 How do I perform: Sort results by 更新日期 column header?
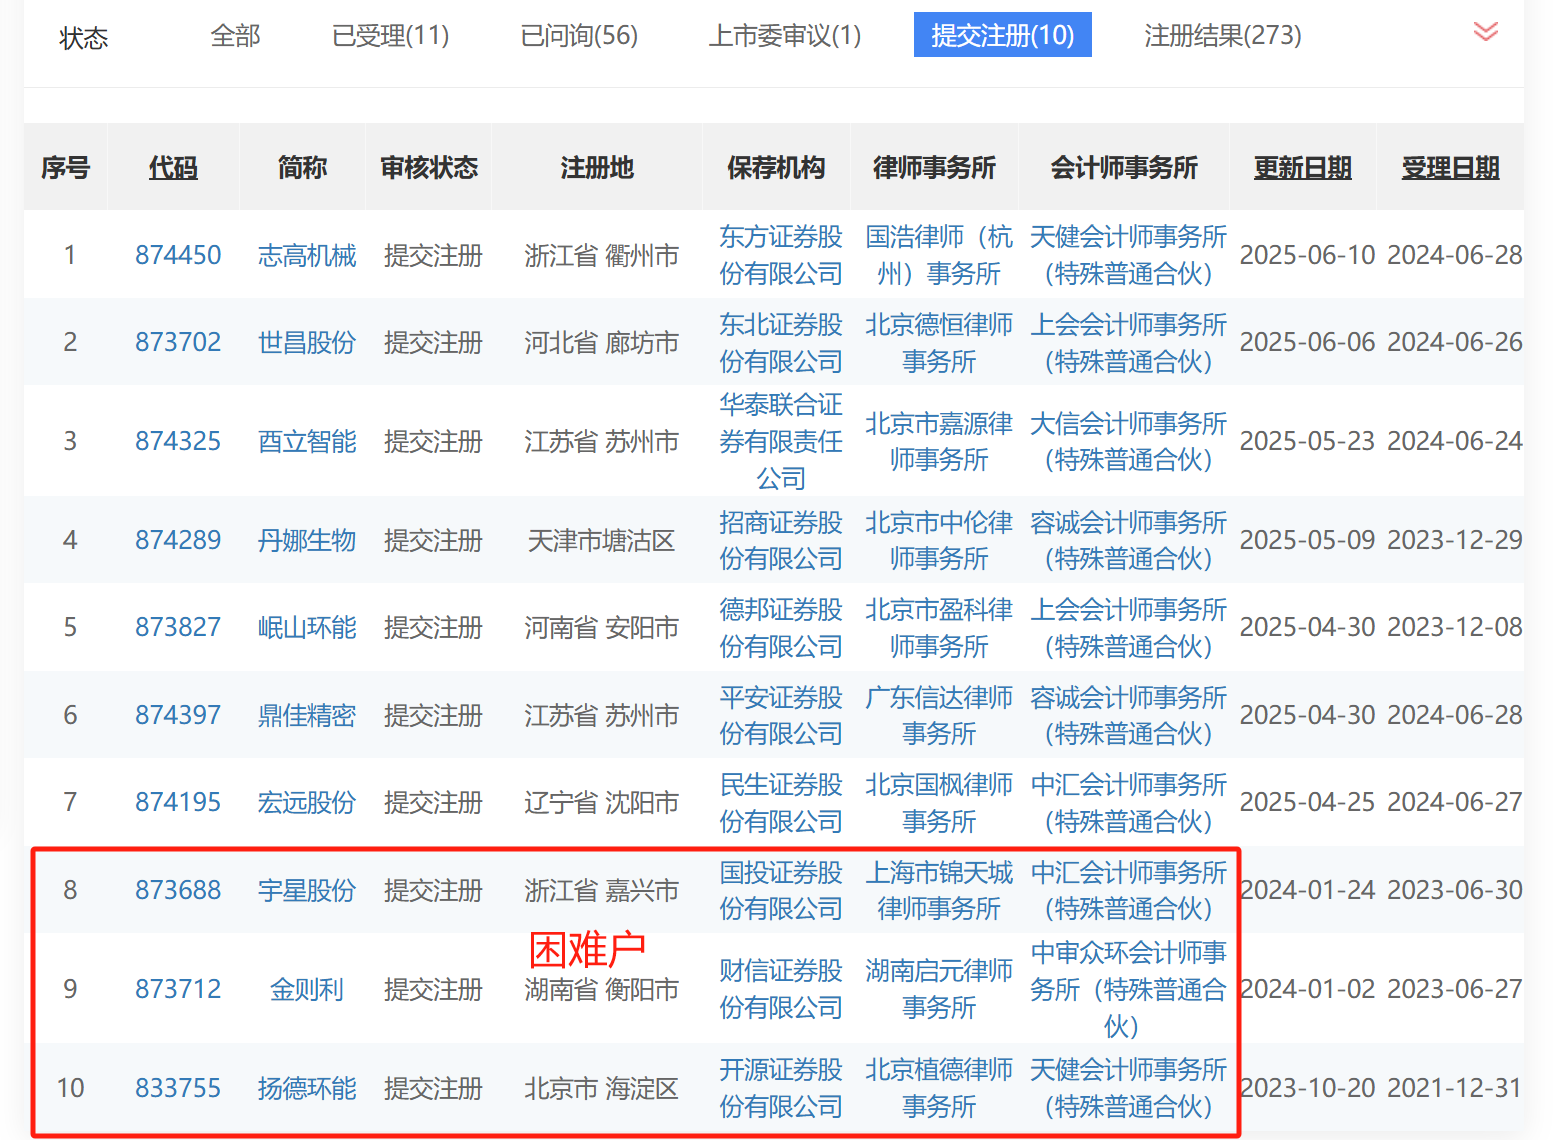(1302, 167)
